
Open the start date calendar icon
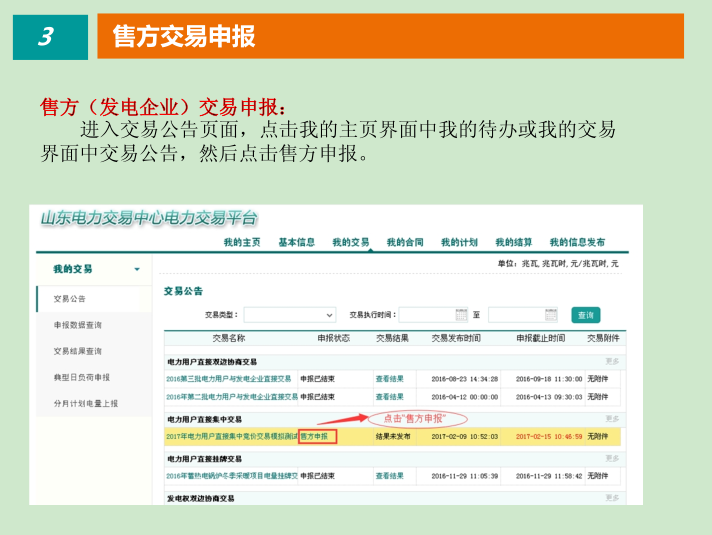coord(461,314)
